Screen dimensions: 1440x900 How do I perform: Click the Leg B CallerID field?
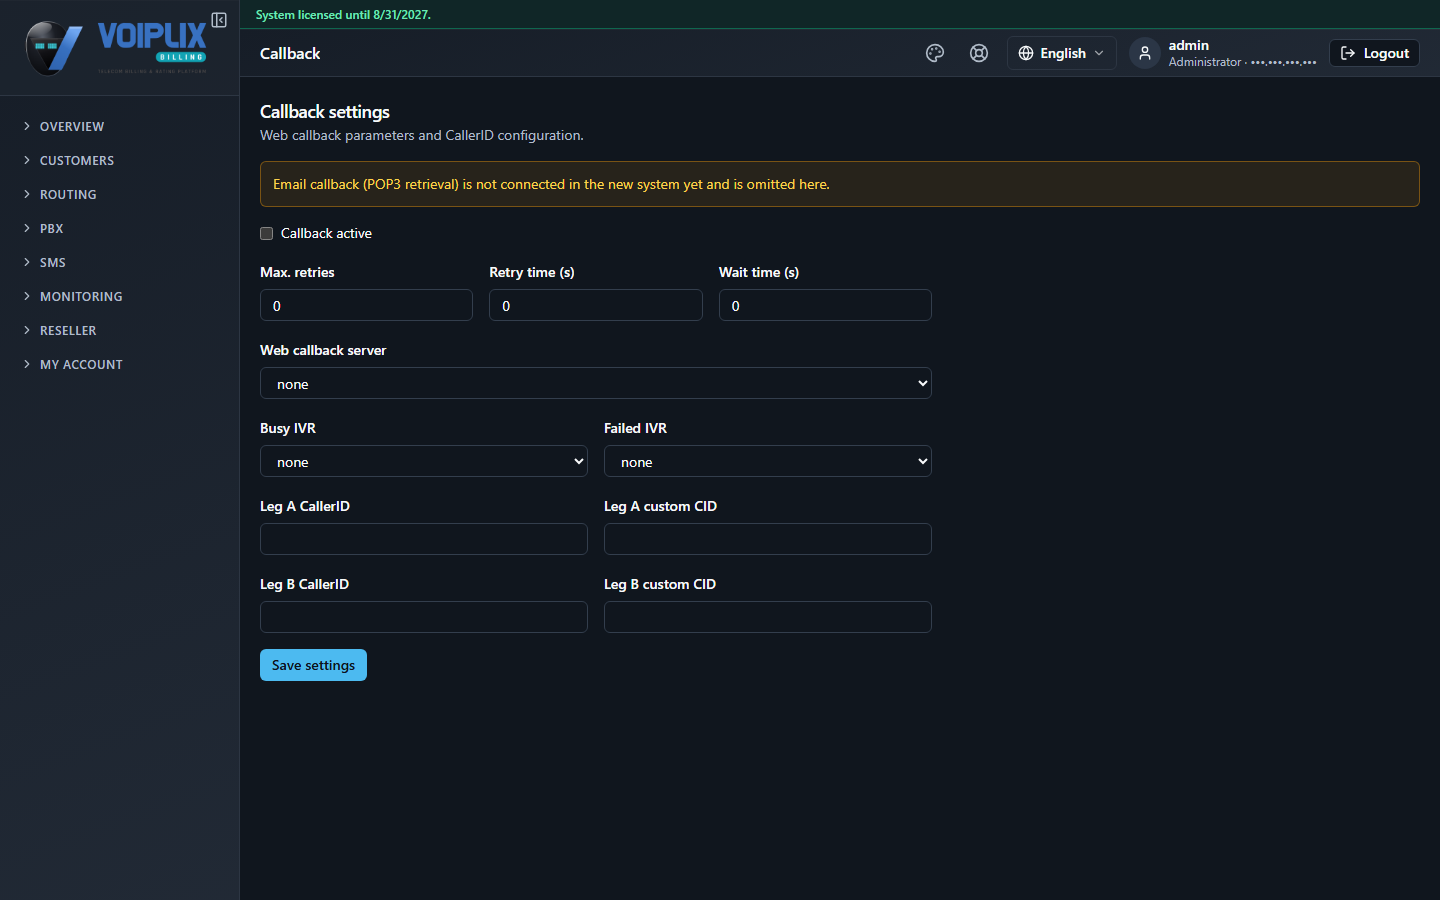point(424,617)
